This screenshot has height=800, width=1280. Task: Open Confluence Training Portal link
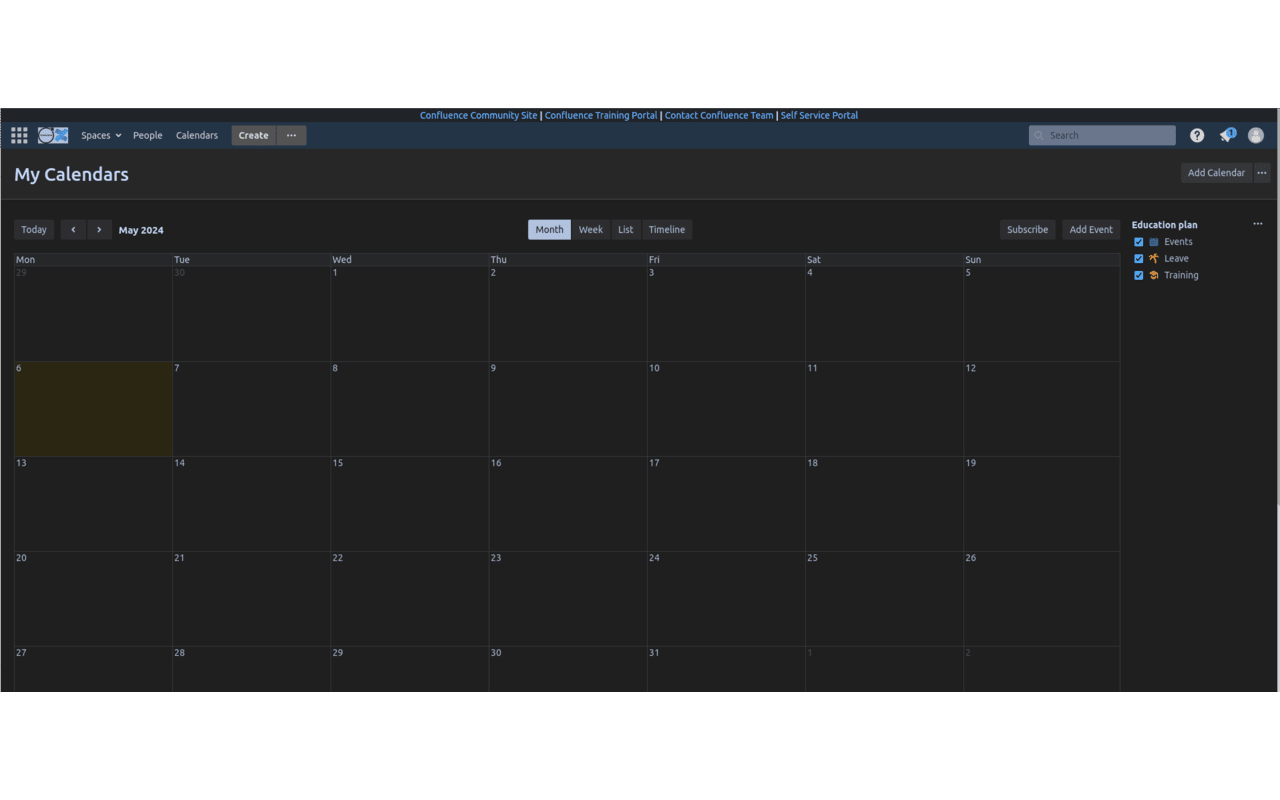tap(601, 115)
